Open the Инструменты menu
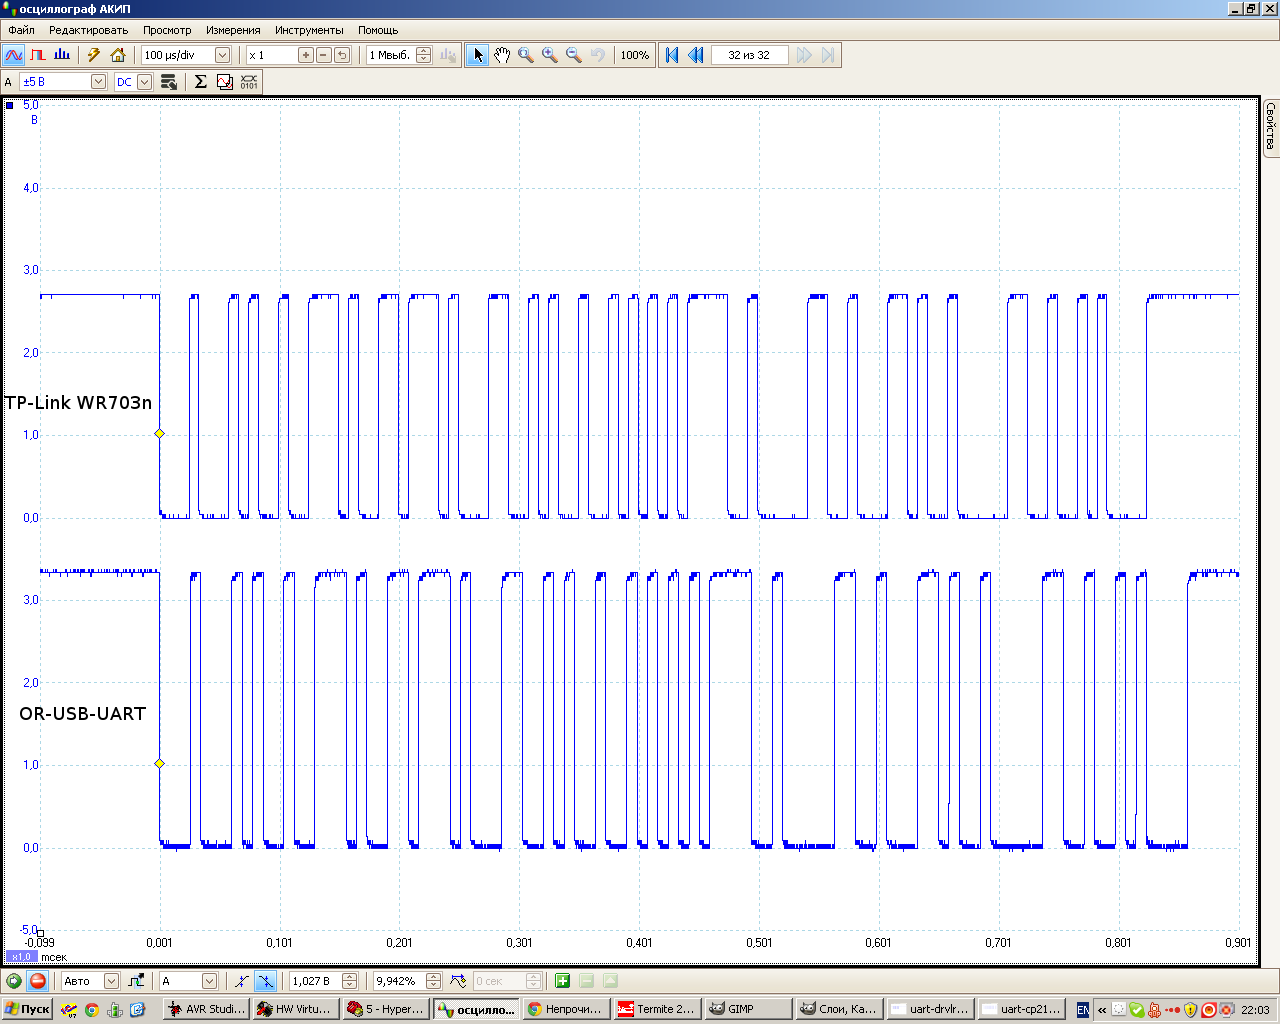This screenshot has width=1280, height=1024. coord(309,30)
